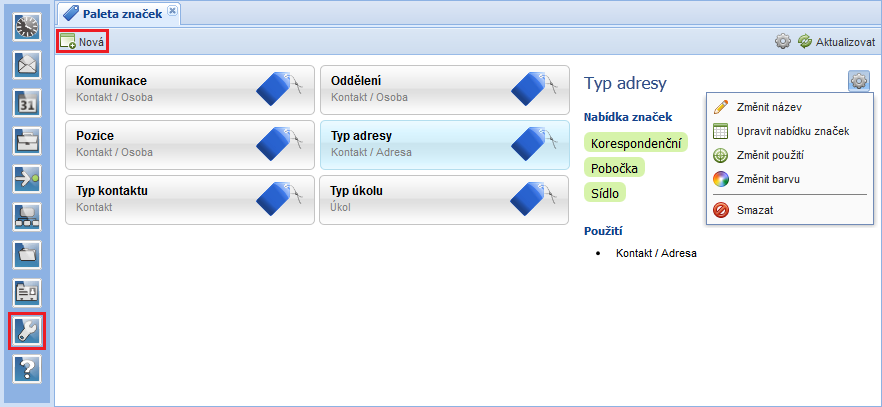
Task: Open the calendar sidebar icon
Action: (26, 102)
